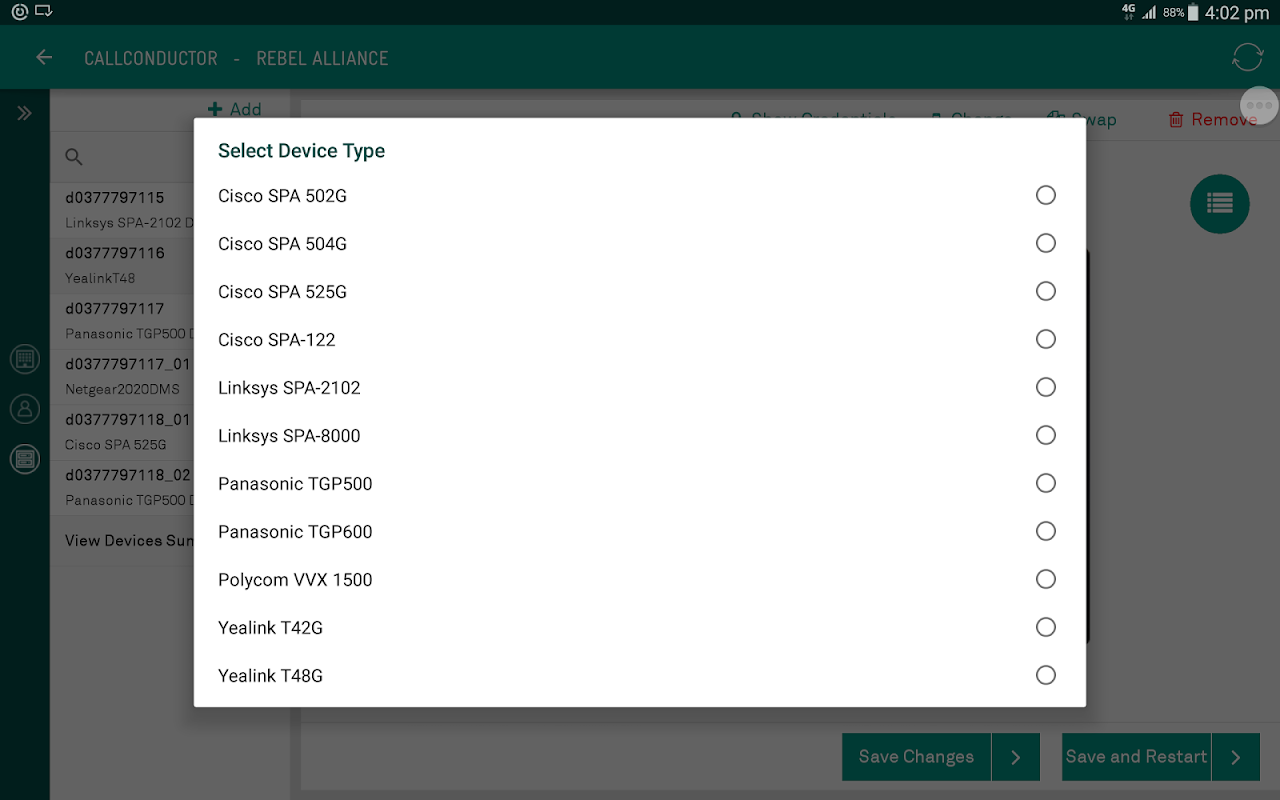Select the Panasonic TGP600 radio button
1280x800 pixels.
point(1046,531)
